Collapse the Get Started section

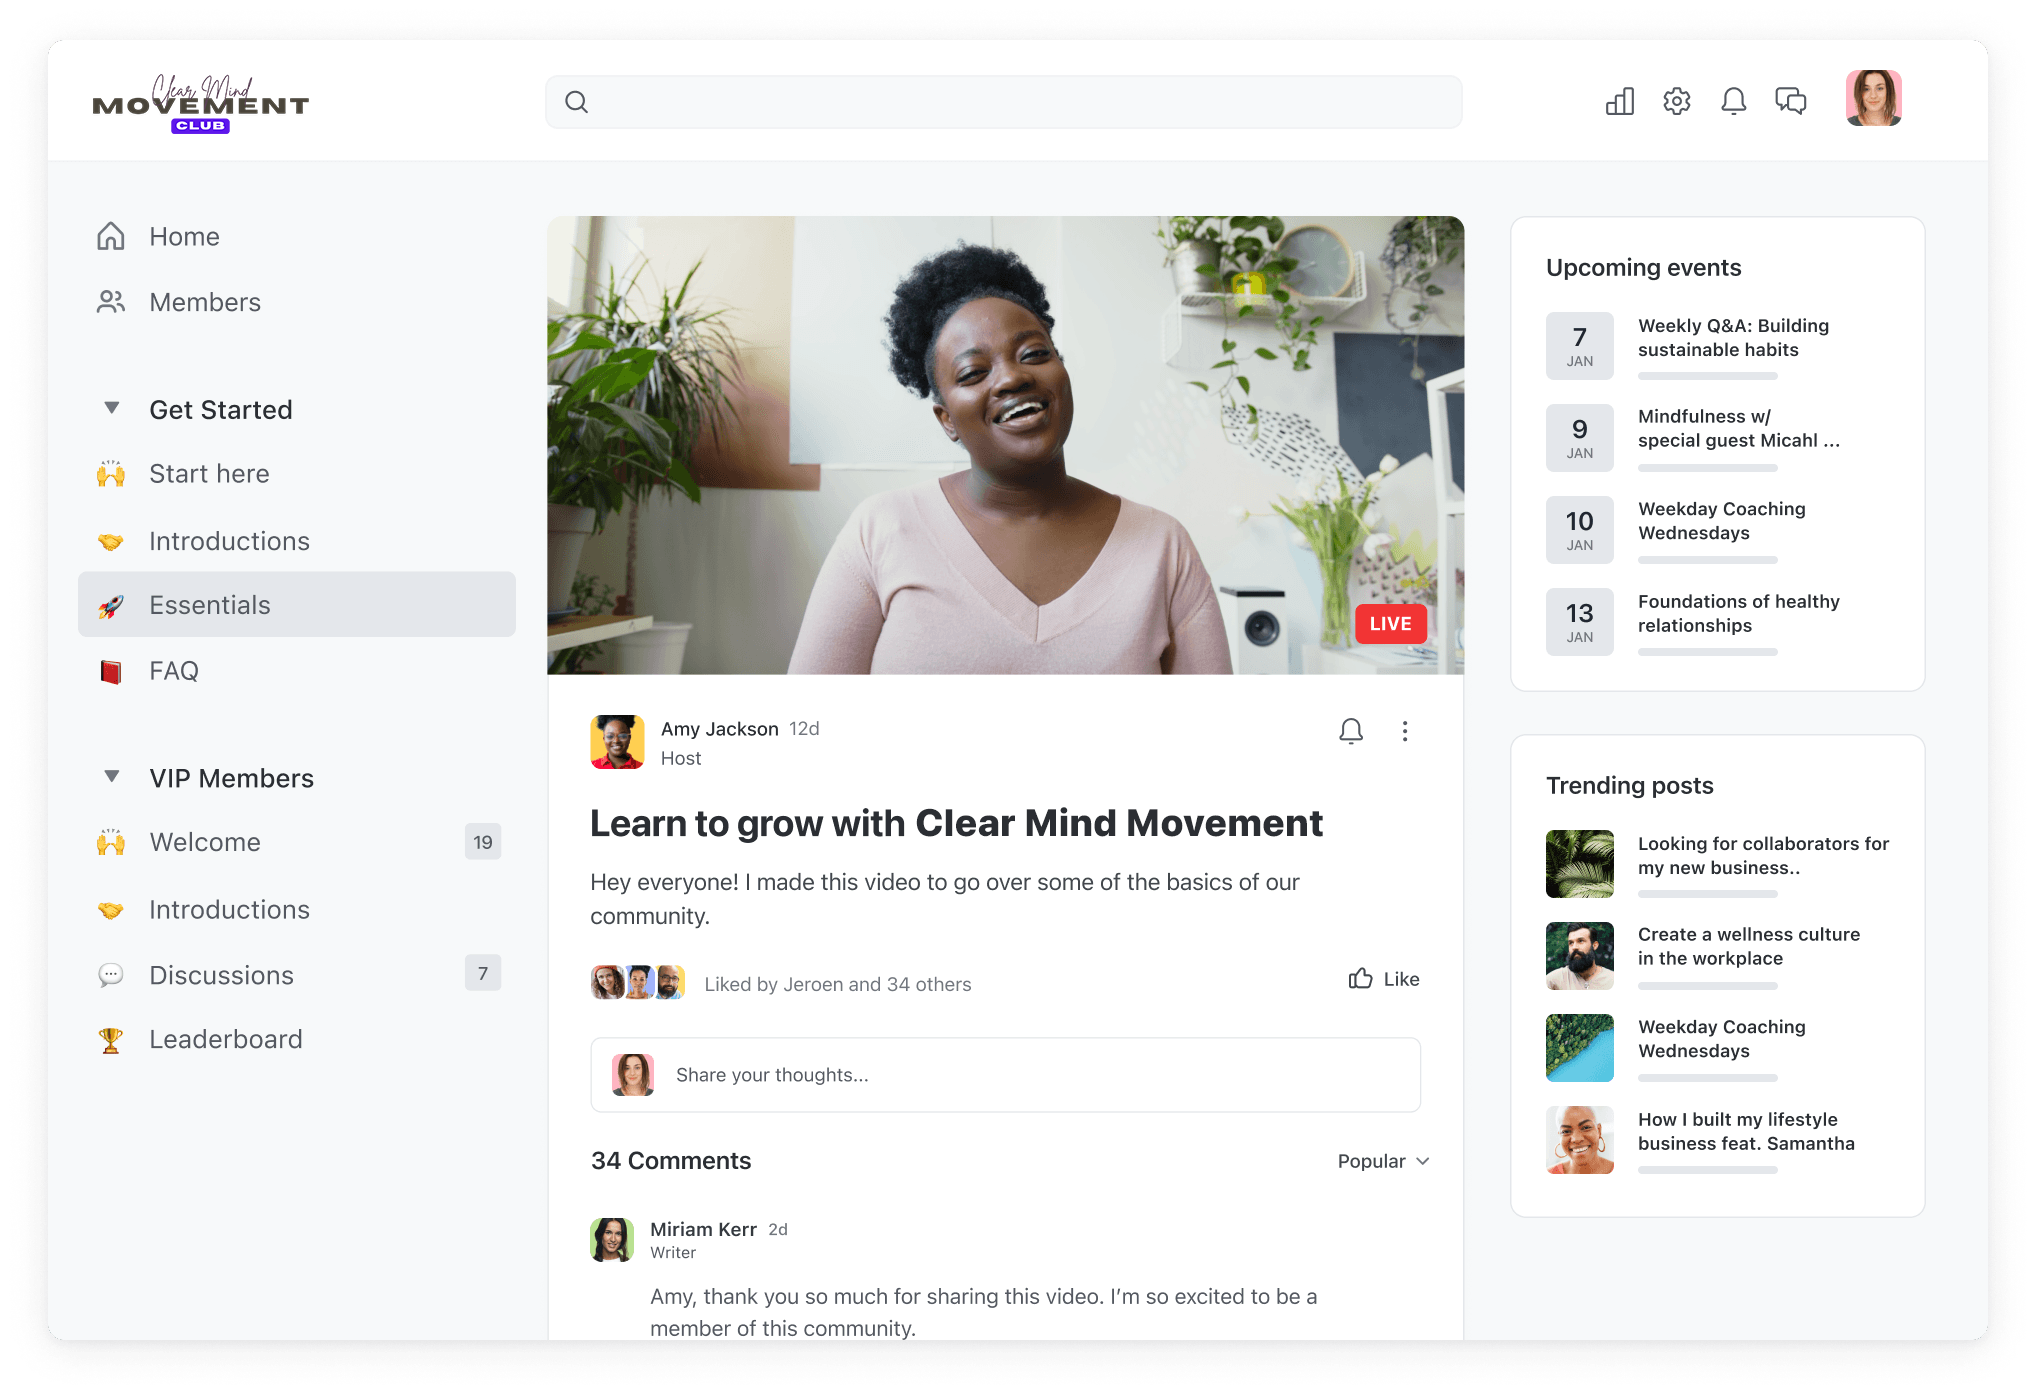click(x=112, y=409)
